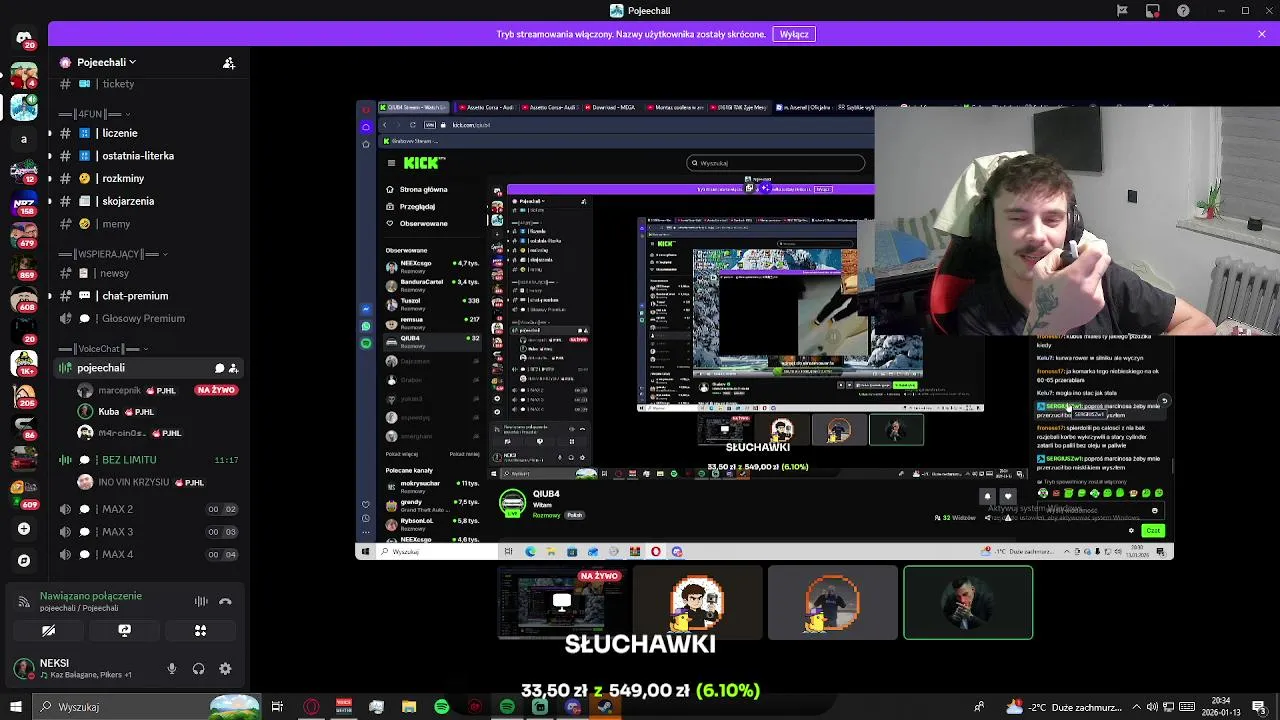The height and width of the screenshot is (720, 1280).
Task: Open File Explorer from taskbar
Action: (409, 707)
